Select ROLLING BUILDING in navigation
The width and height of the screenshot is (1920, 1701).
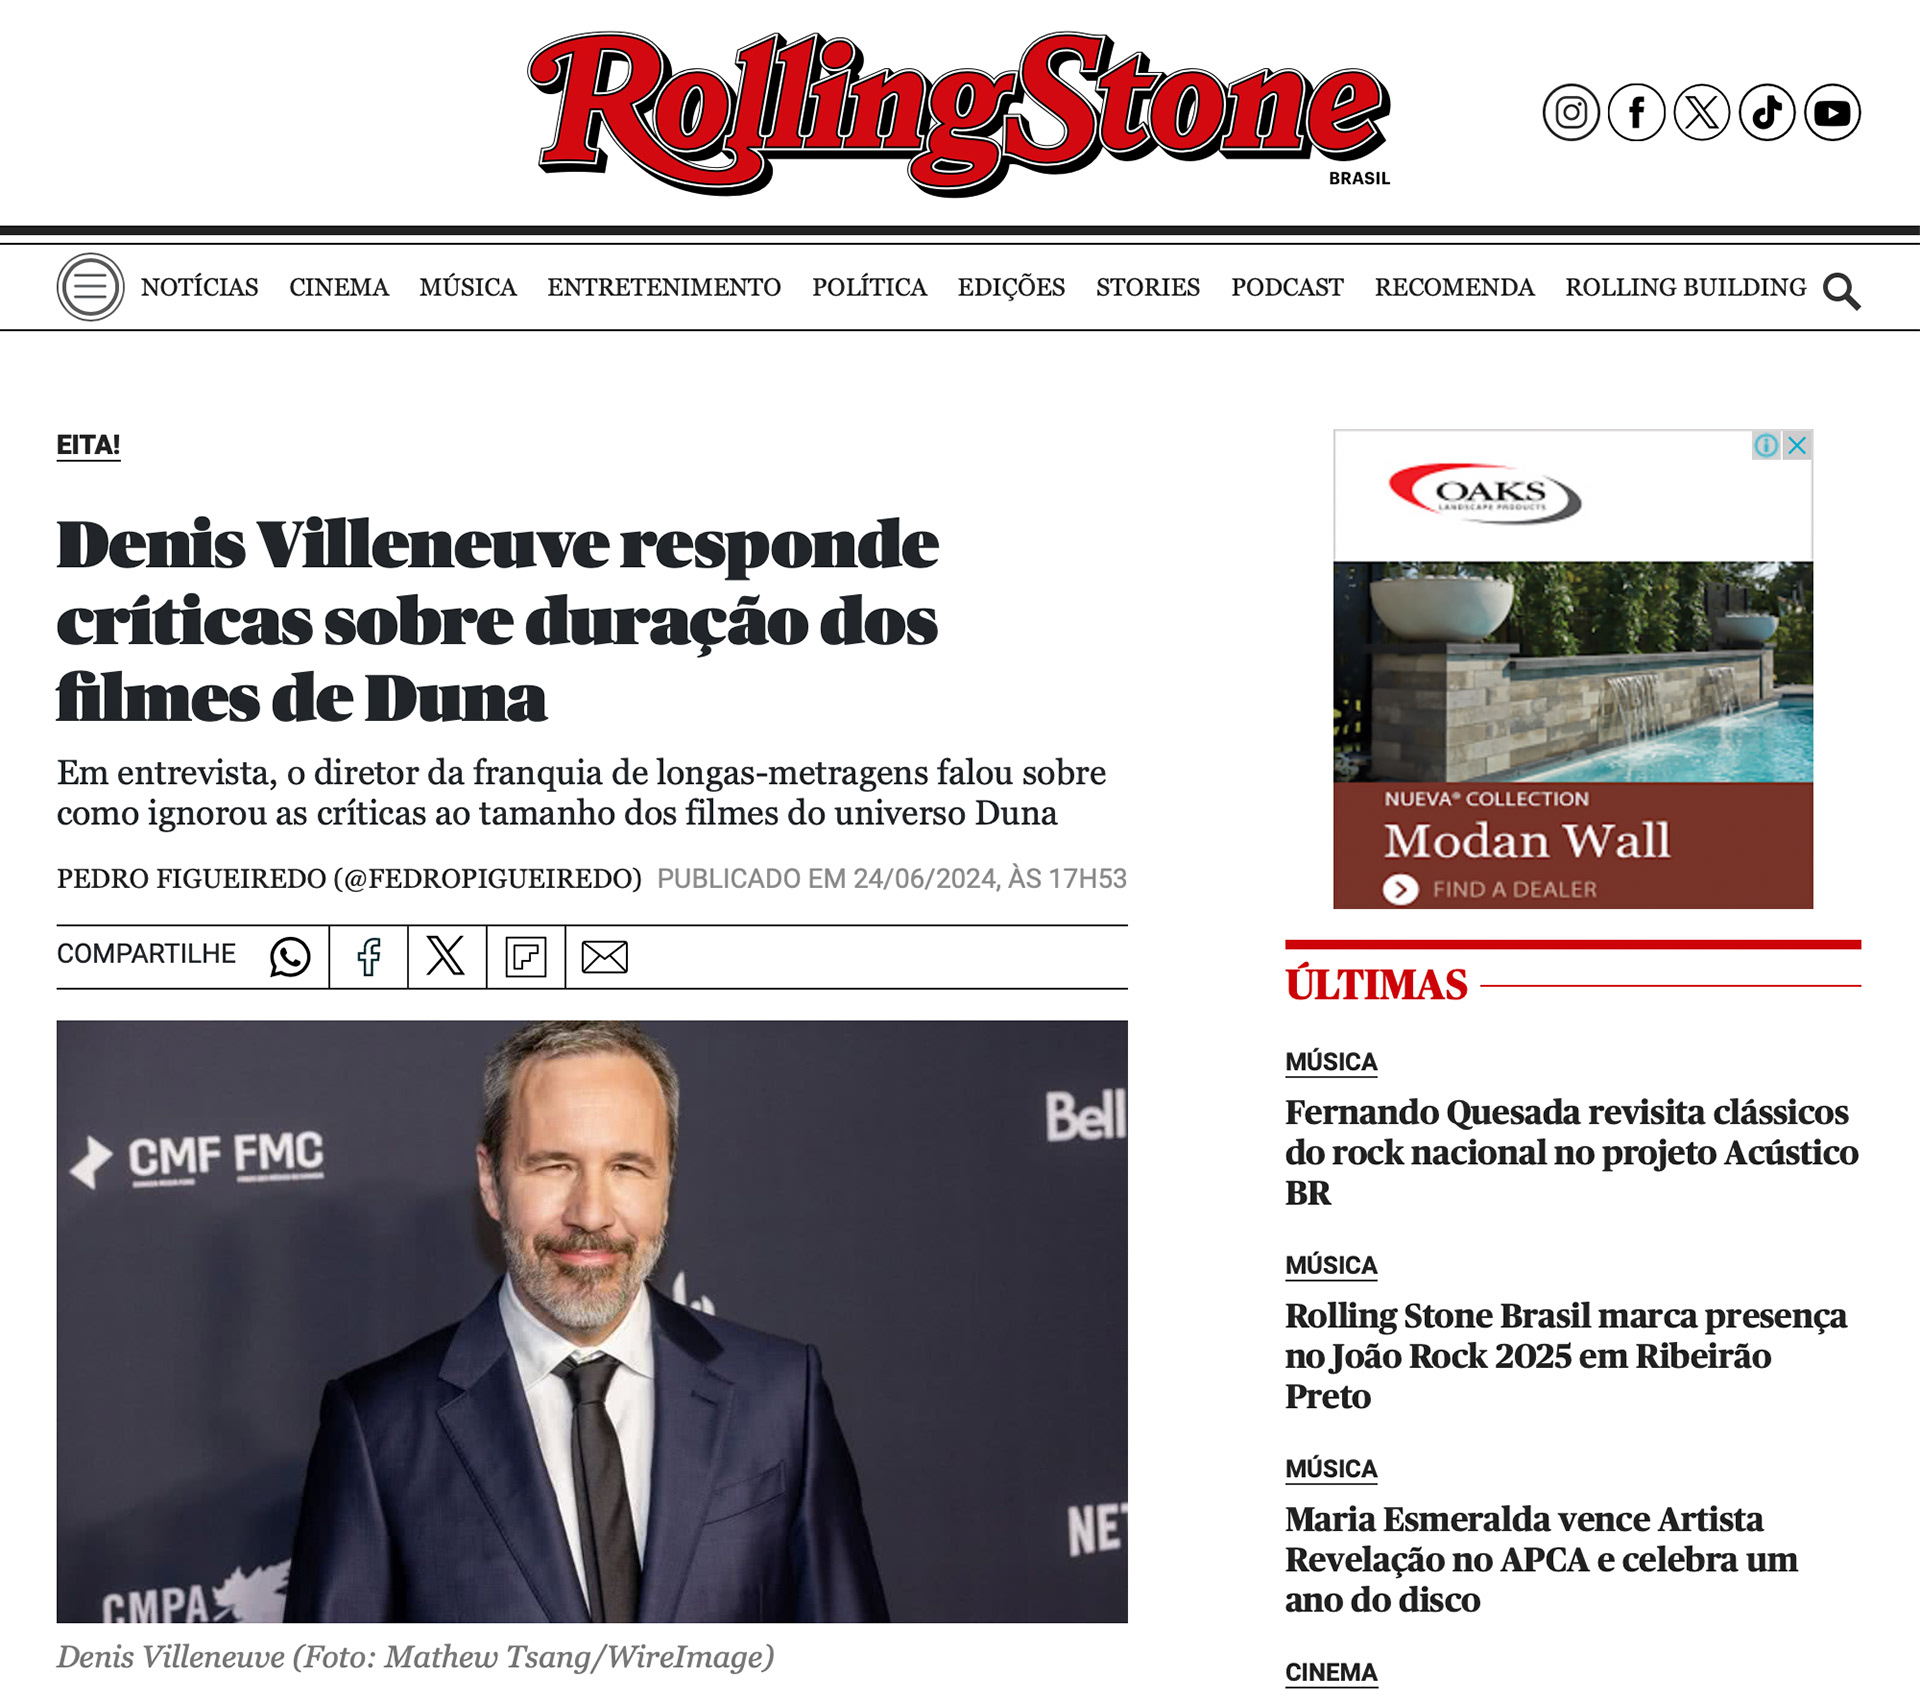click(x=1686, y=287)
